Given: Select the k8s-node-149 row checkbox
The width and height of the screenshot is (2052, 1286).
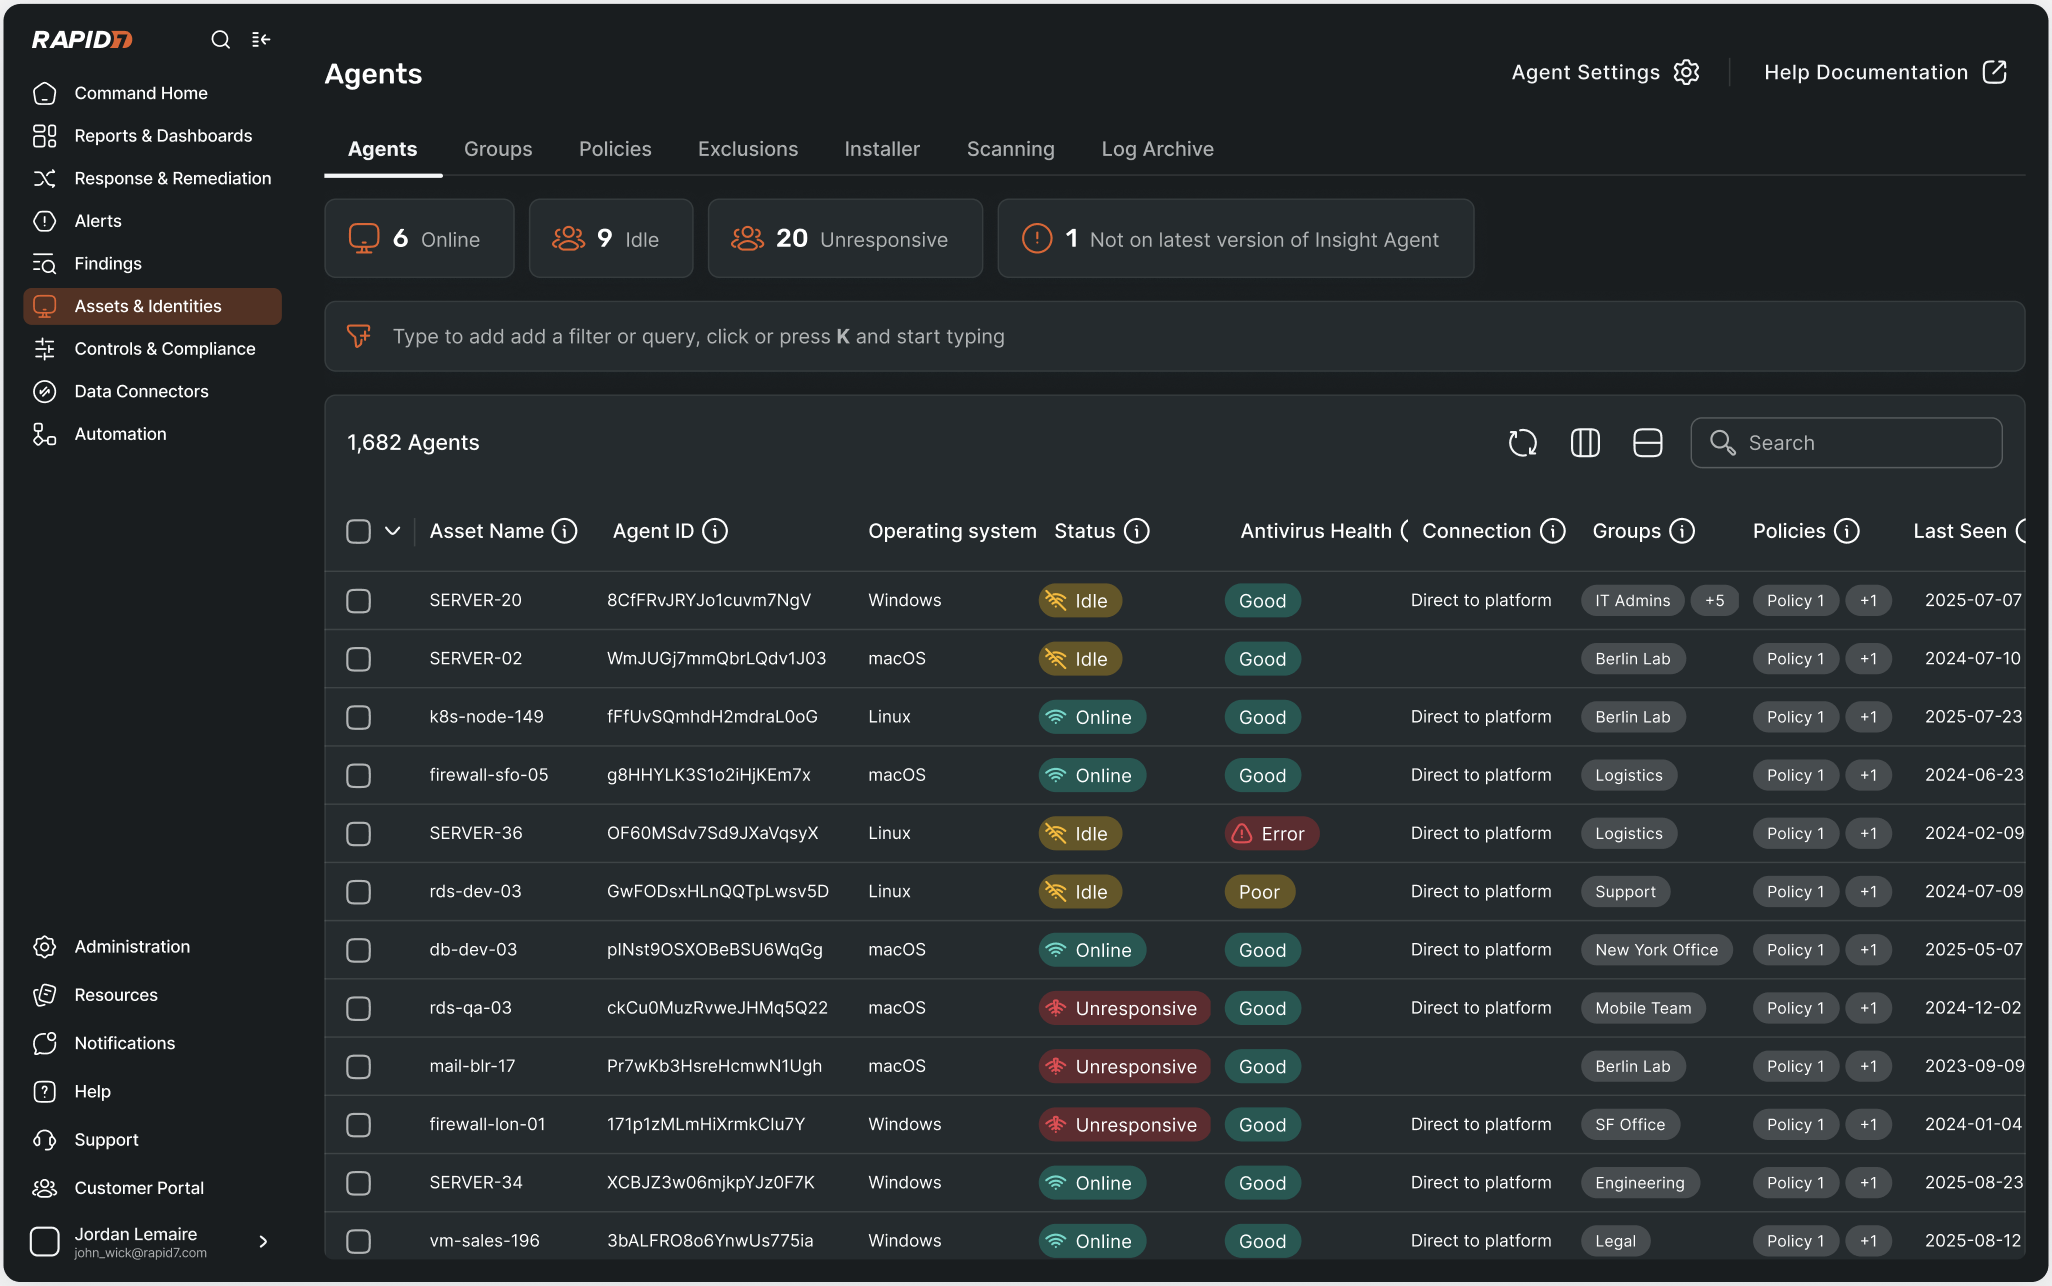Looking at the screenshot, I should 358,717.
